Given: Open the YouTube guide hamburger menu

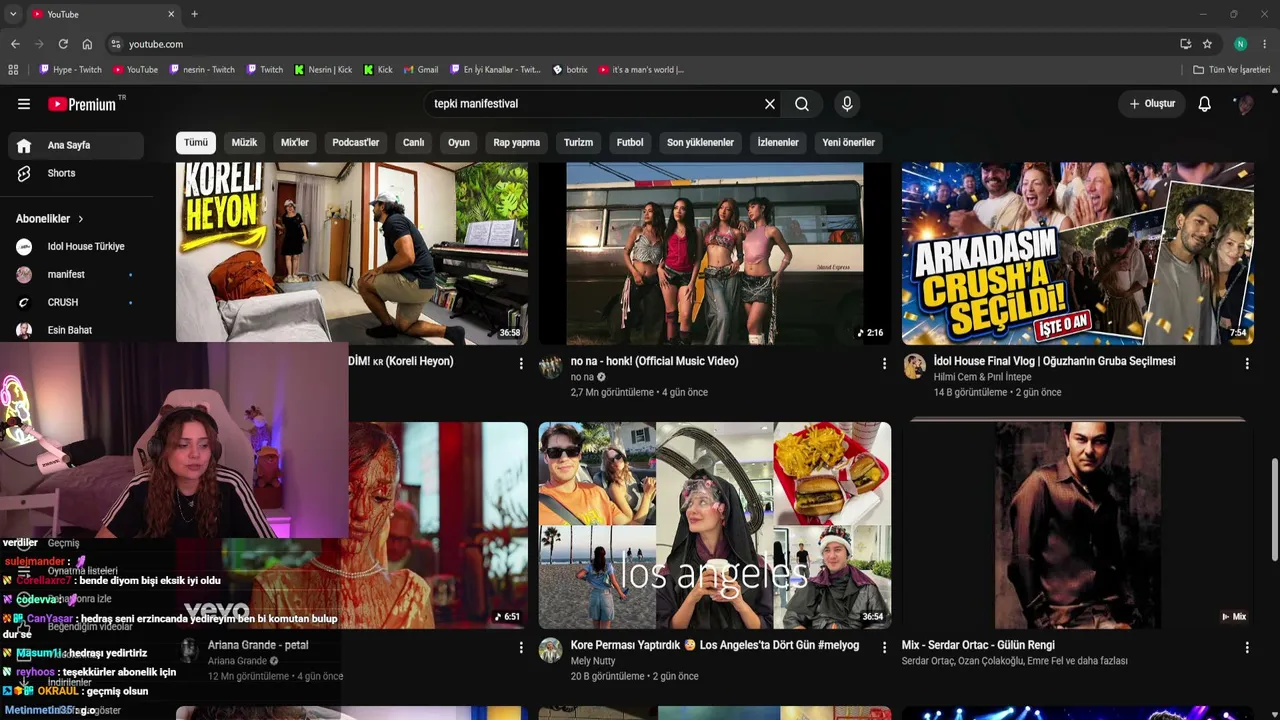Looking at the screenshot, I should click(24, 104).
